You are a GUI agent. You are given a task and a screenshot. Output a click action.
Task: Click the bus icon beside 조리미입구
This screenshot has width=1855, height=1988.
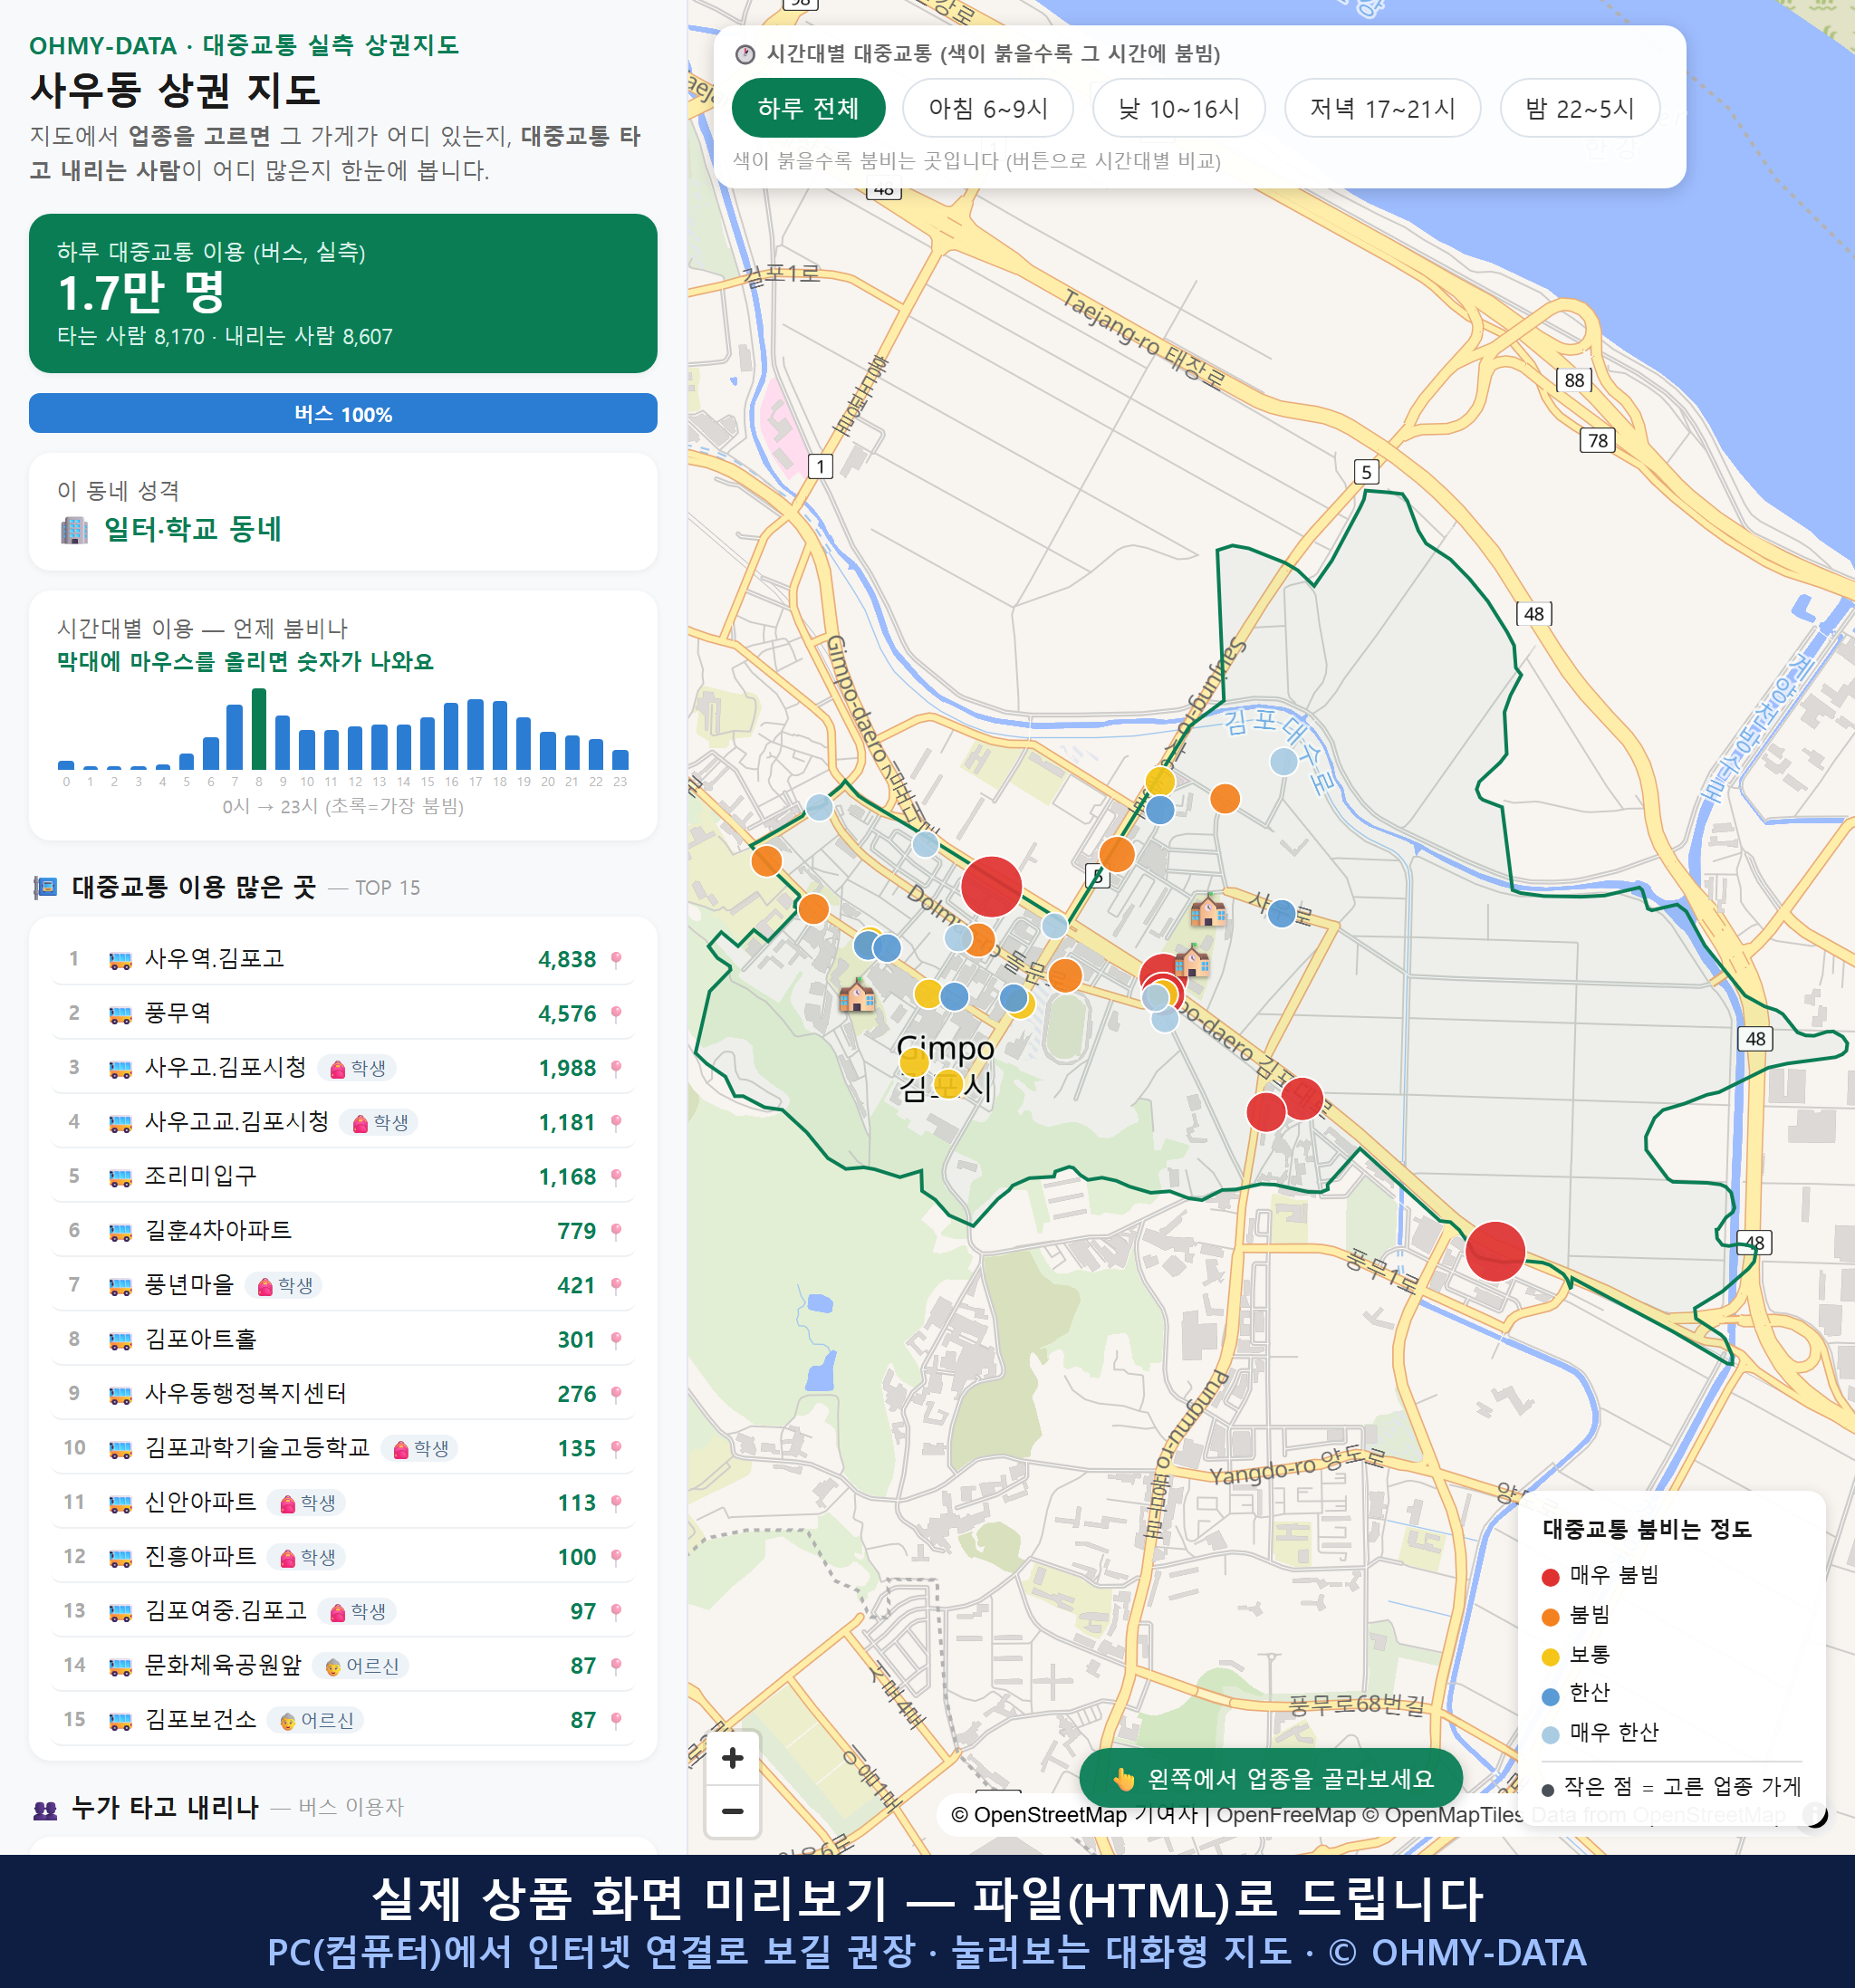pos(120,1178)
